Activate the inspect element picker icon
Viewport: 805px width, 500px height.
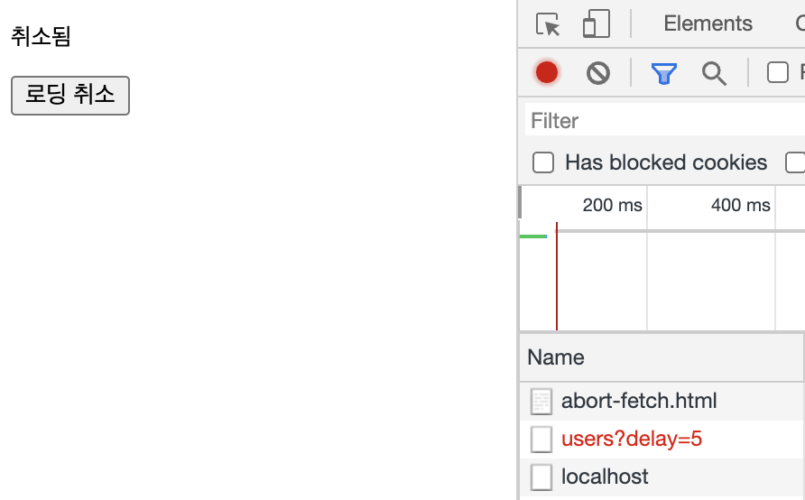(548, 24)
